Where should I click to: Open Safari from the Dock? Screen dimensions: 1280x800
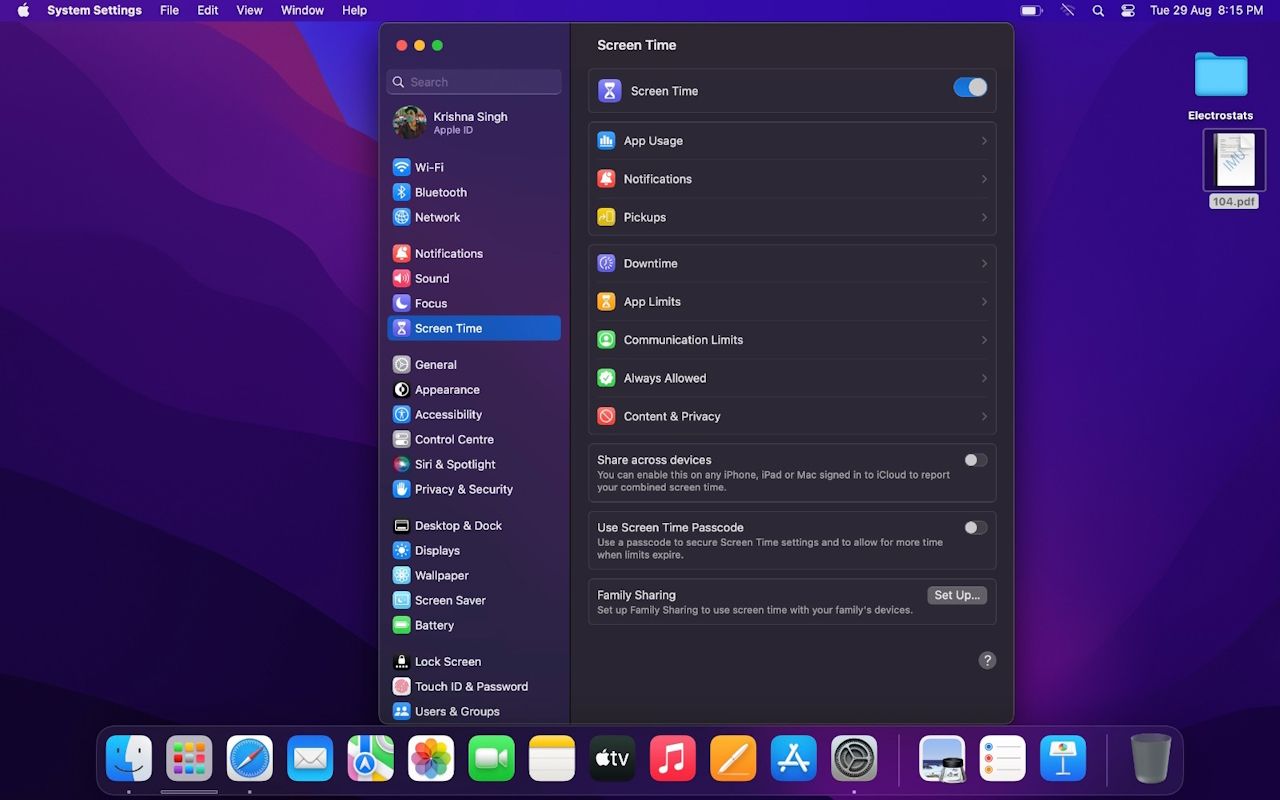point(249,759)
